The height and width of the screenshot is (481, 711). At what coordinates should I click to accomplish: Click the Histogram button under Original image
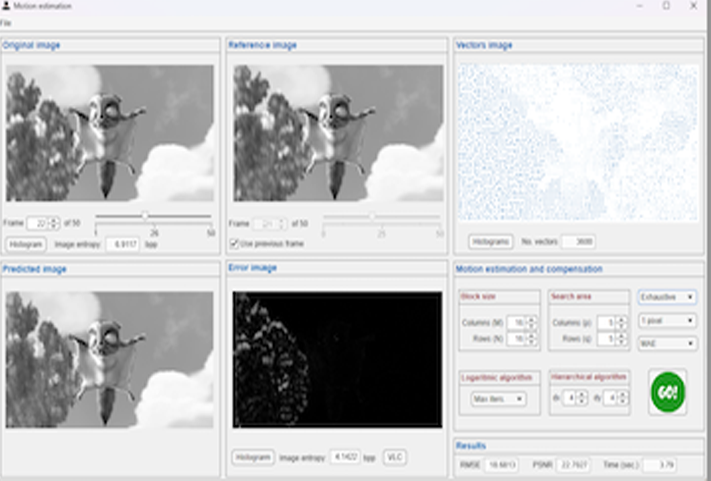(x=26, y=244)
